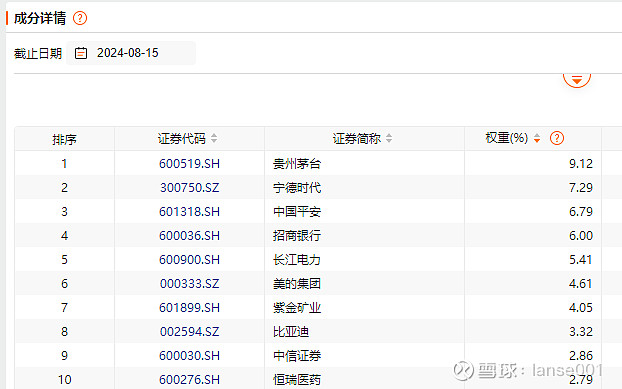This screenshot has height=389, width=622.
Task: Open stock code 600276.SH link
Action: click(189, 379)
